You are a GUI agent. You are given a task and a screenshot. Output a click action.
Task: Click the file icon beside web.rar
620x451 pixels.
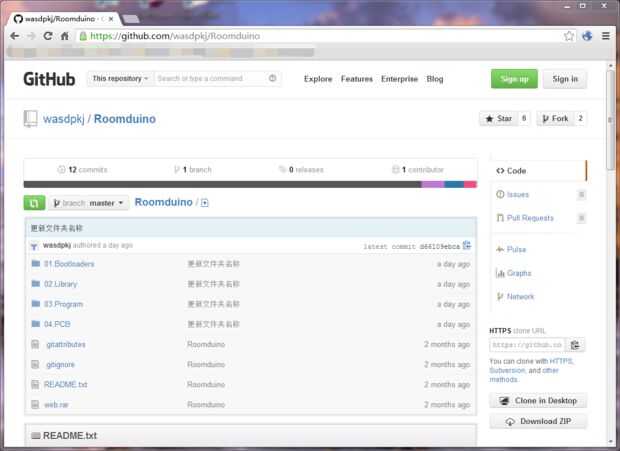[x=35, y=404]
